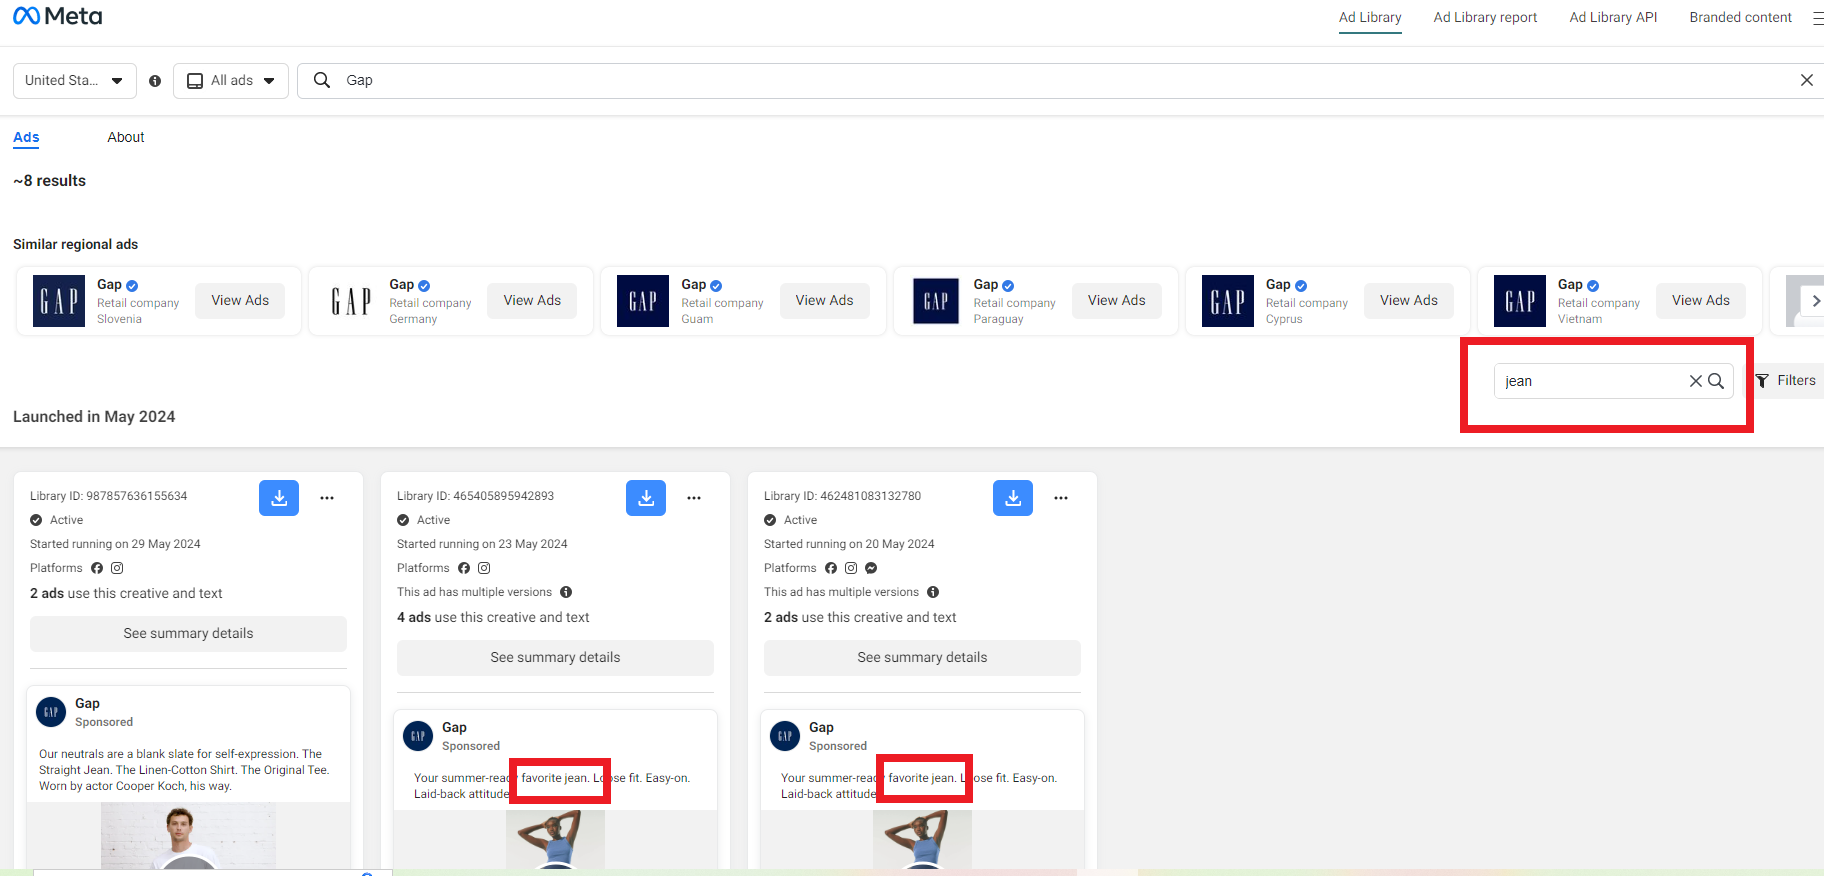
Task: Clear the 'jean' keyword filter
Action: [1695, 381]
